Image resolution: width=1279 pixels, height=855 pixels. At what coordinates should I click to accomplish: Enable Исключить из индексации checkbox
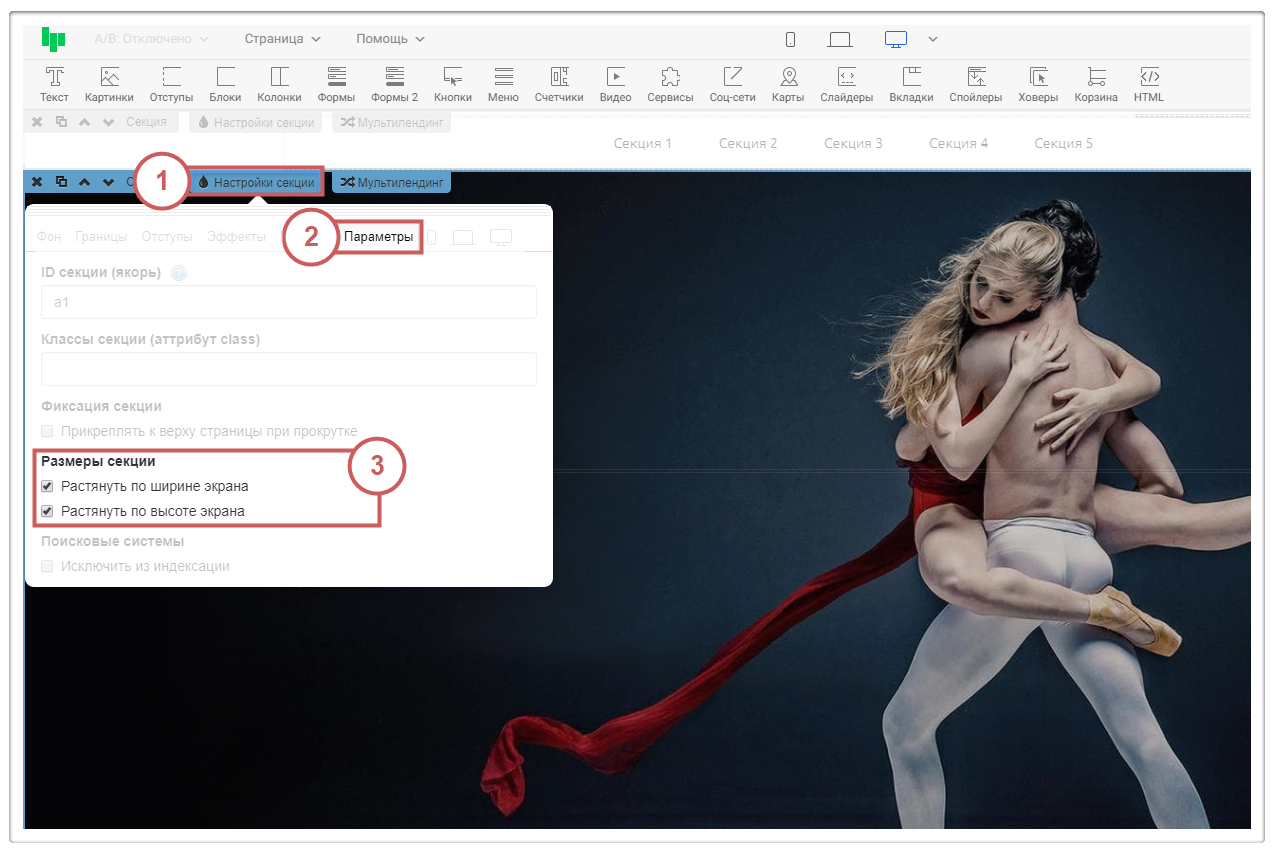point(47,567)
